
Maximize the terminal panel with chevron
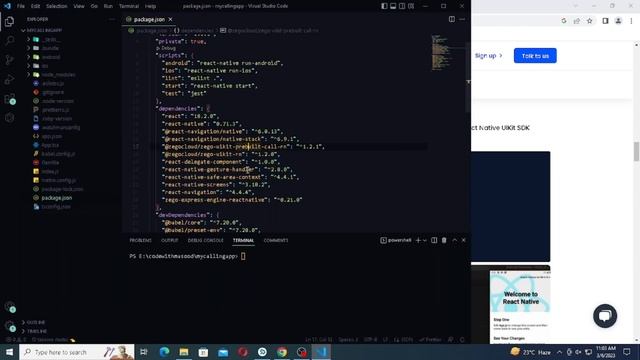454,240
